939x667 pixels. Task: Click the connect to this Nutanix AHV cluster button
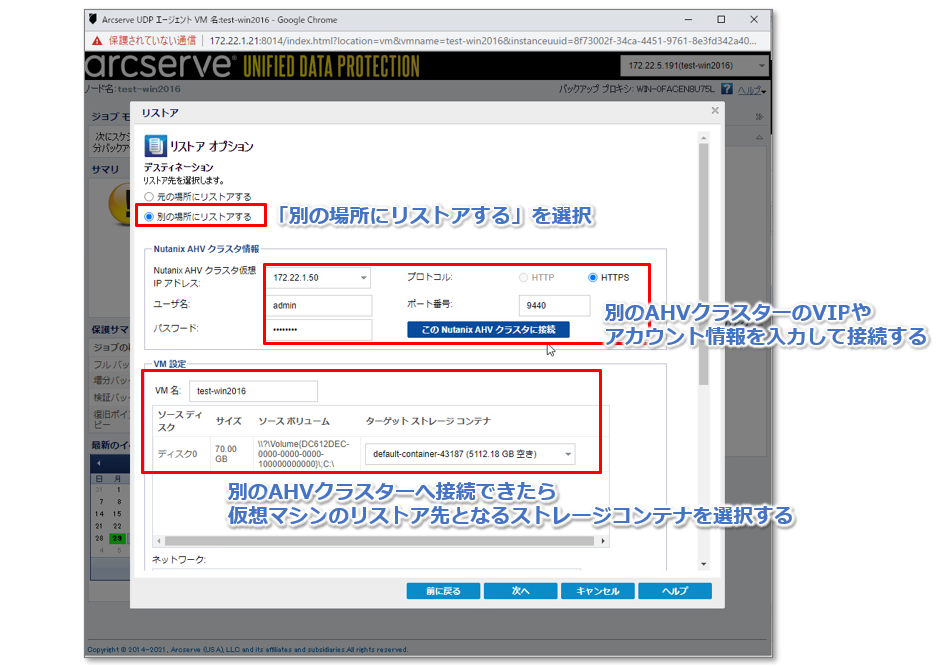coord(488,330)
